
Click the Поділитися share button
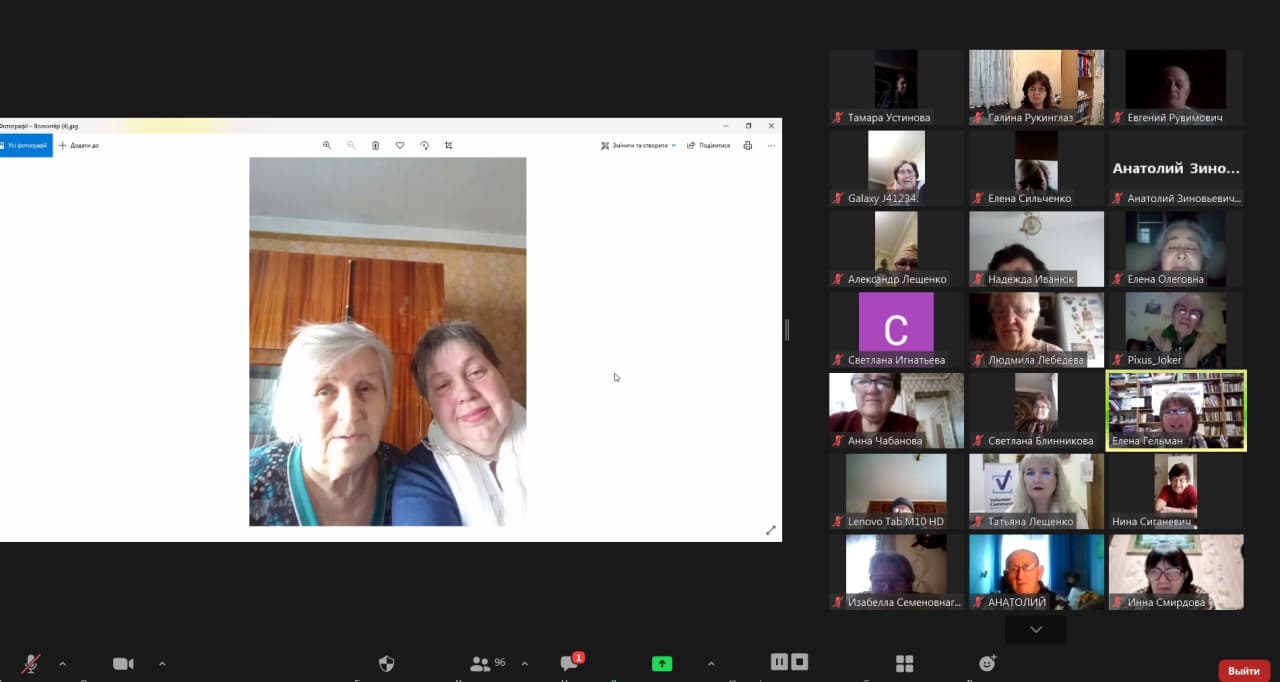click(709, 145)
